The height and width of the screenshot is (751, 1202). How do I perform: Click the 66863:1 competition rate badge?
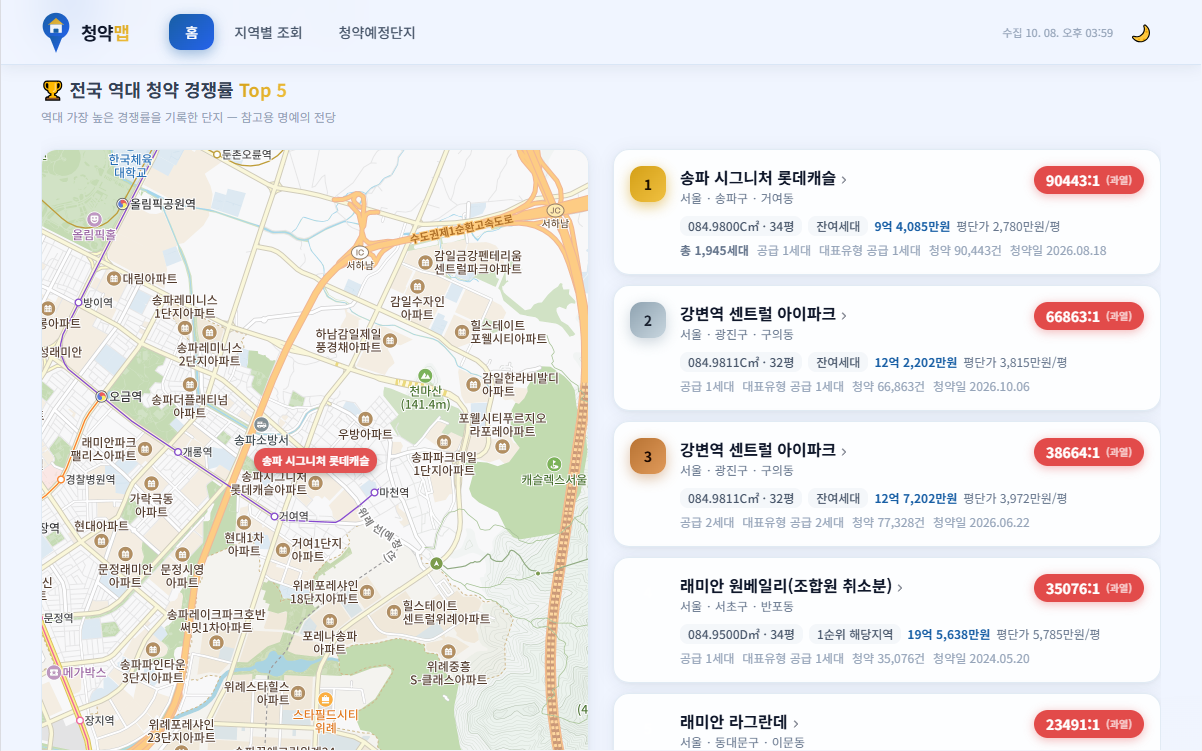pyautogui.click(x=1089, y=316)
